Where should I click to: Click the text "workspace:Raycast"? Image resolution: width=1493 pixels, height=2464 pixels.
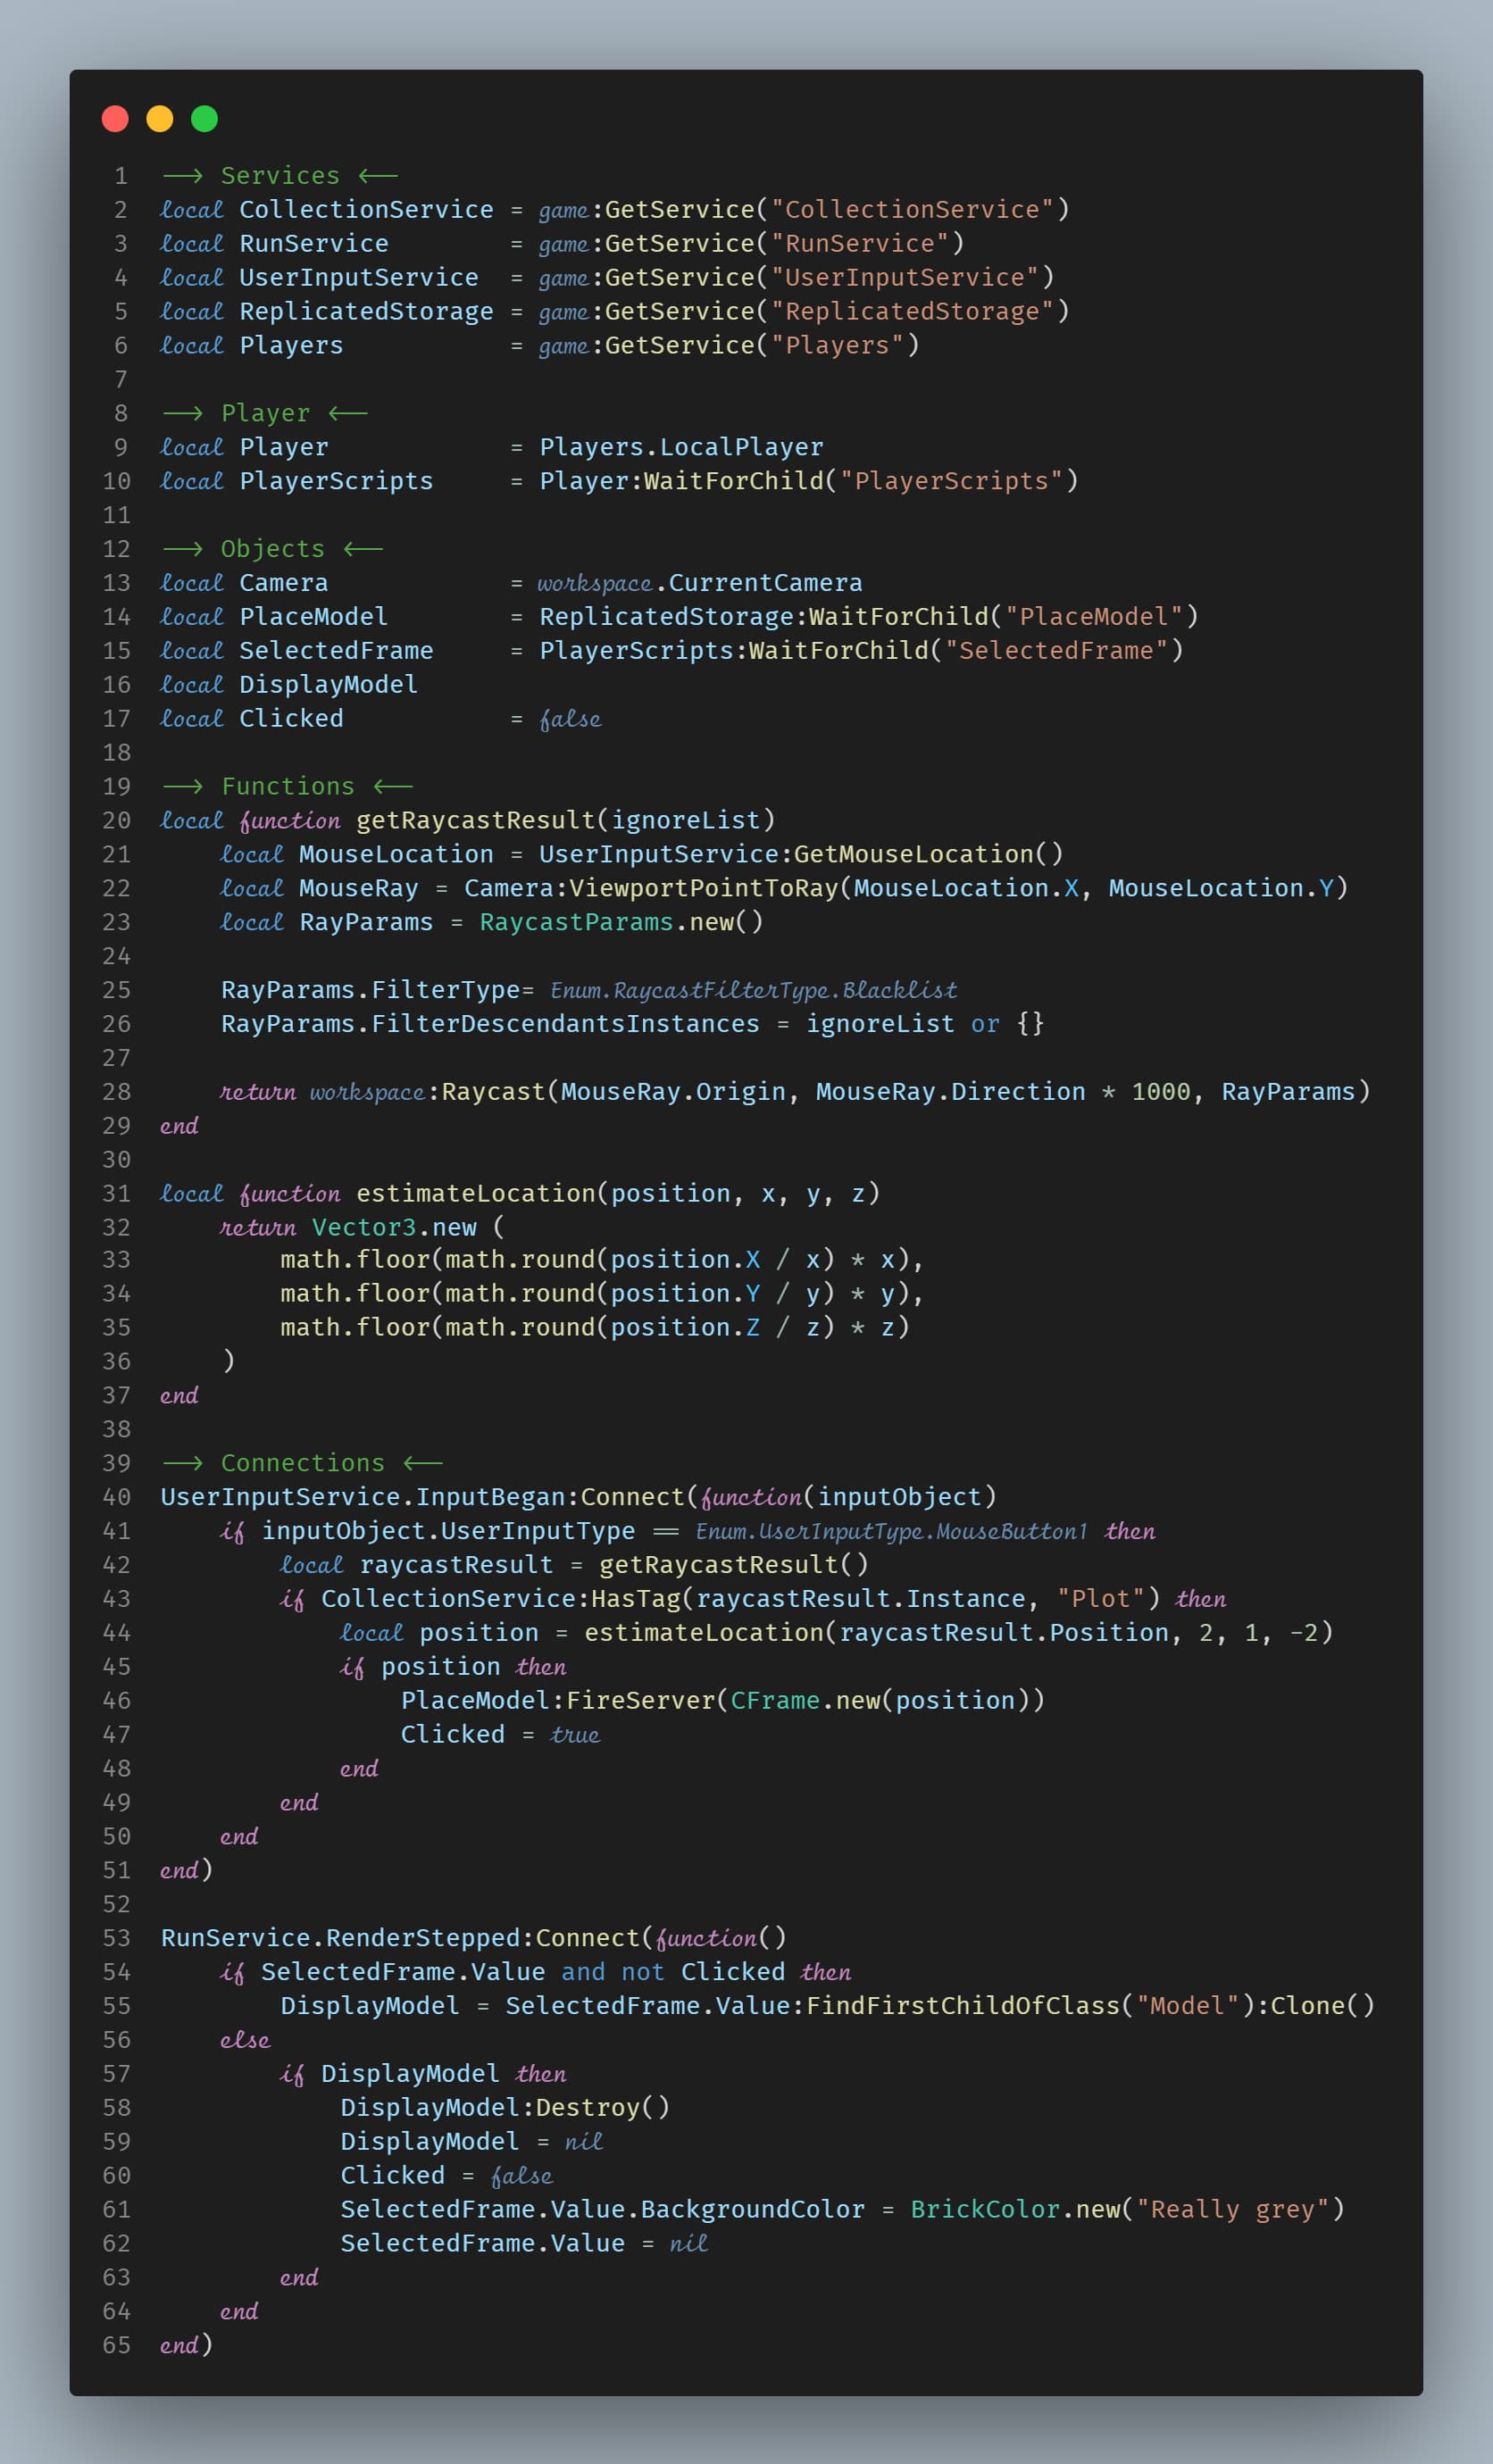(x=427, y=1092)
